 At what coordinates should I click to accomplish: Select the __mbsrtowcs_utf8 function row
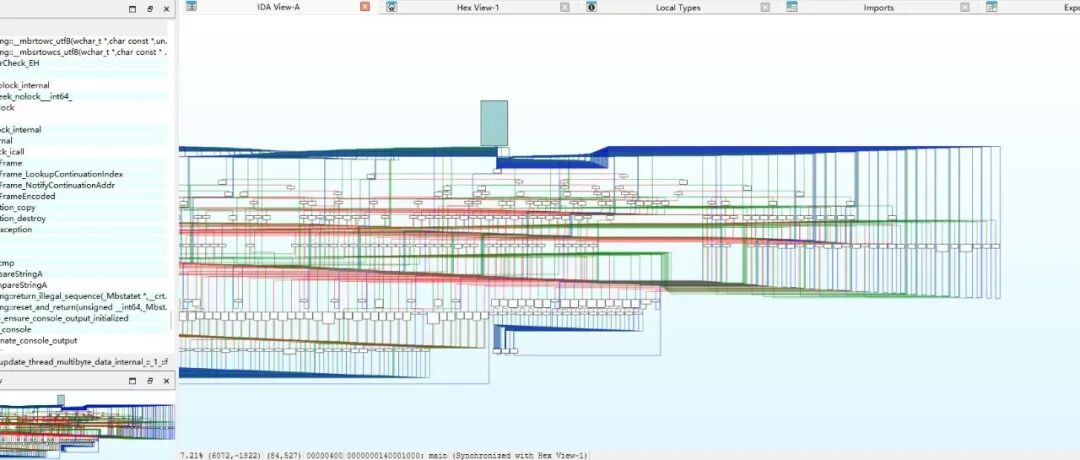(x=83, y=52)
